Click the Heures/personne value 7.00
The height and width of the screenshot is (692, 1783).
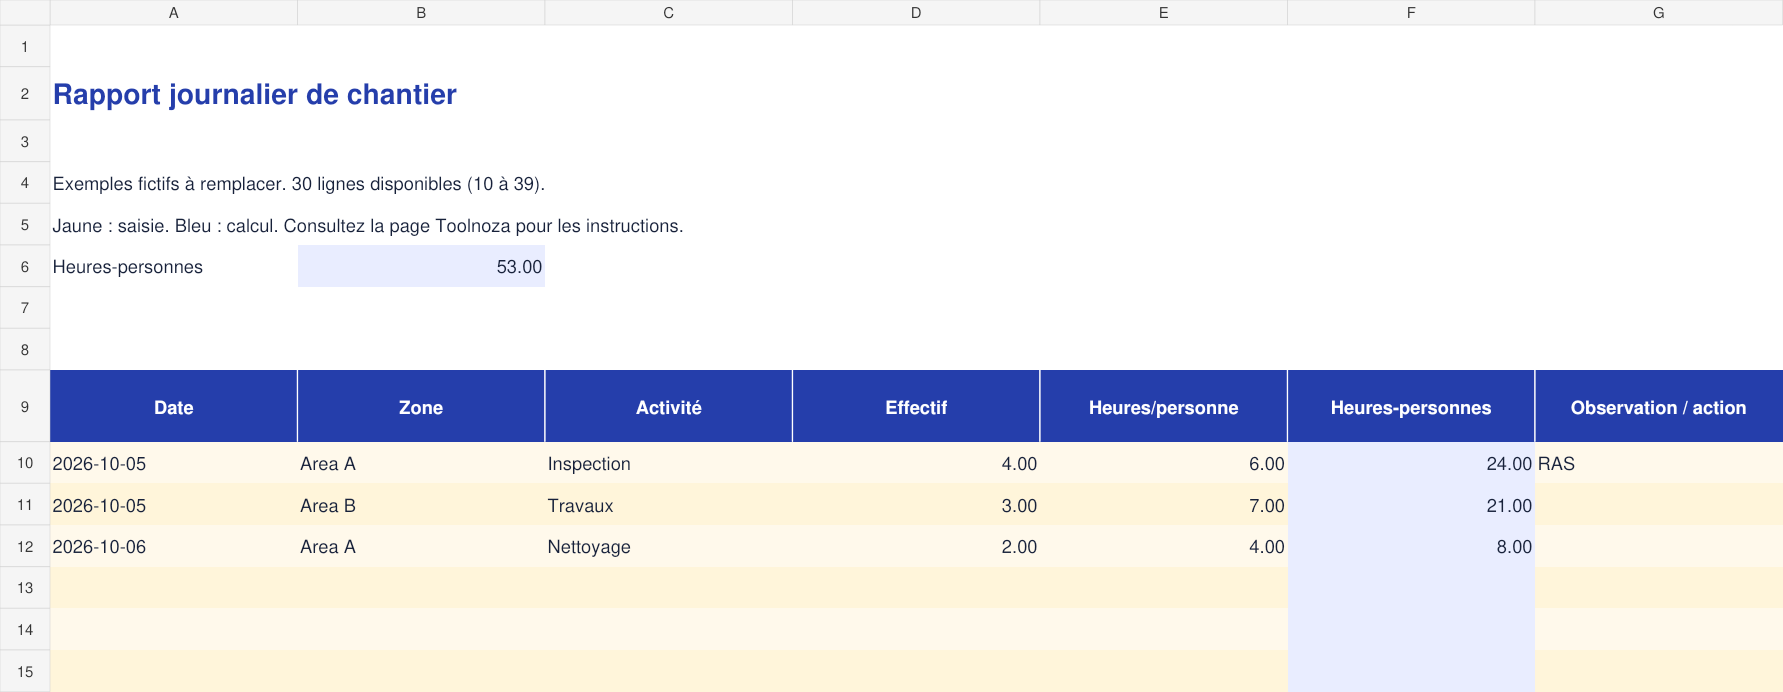click(1164, 506)
